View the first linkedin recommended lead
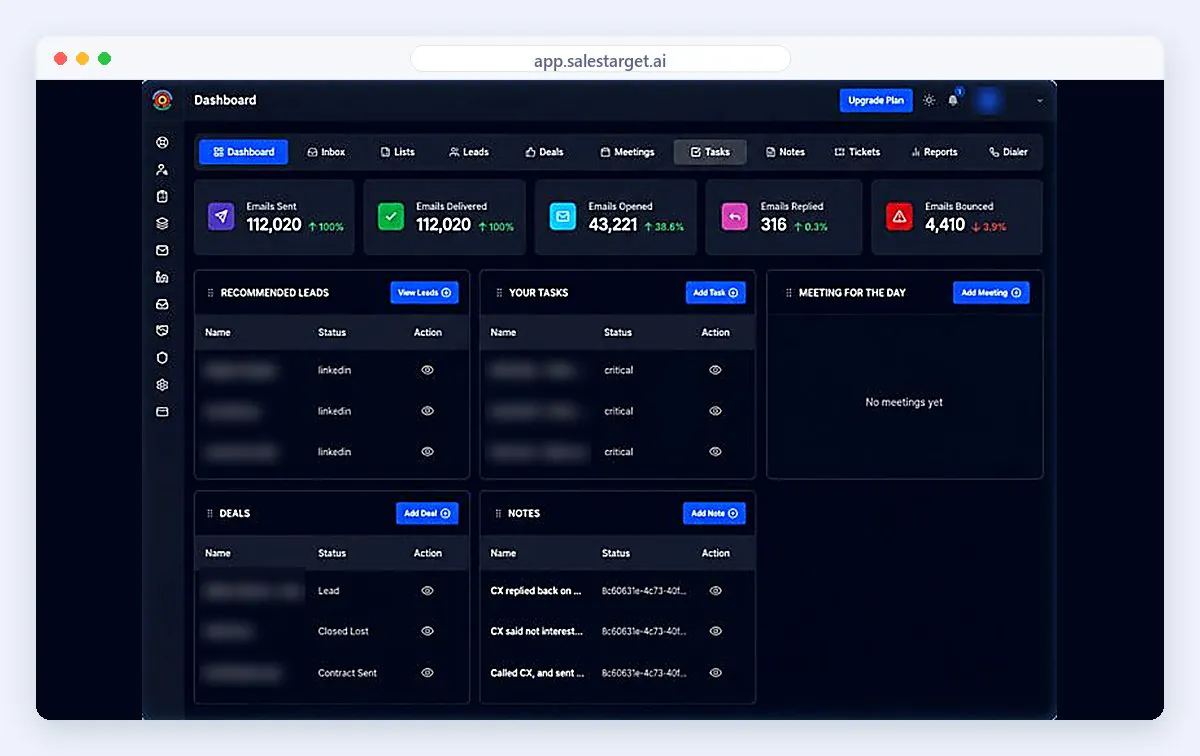 [427, 370]
